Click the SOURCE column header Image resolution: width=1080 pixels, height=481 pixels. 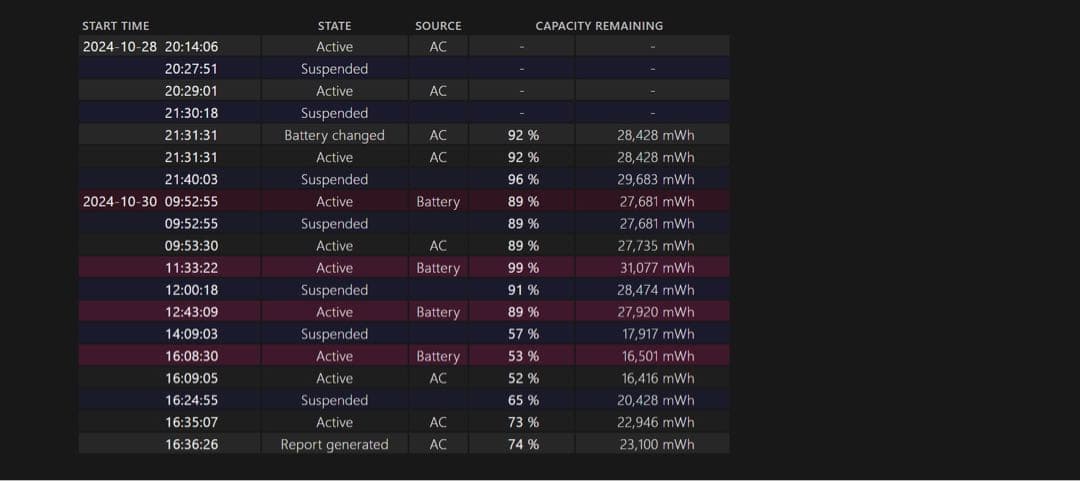[438, 26]
